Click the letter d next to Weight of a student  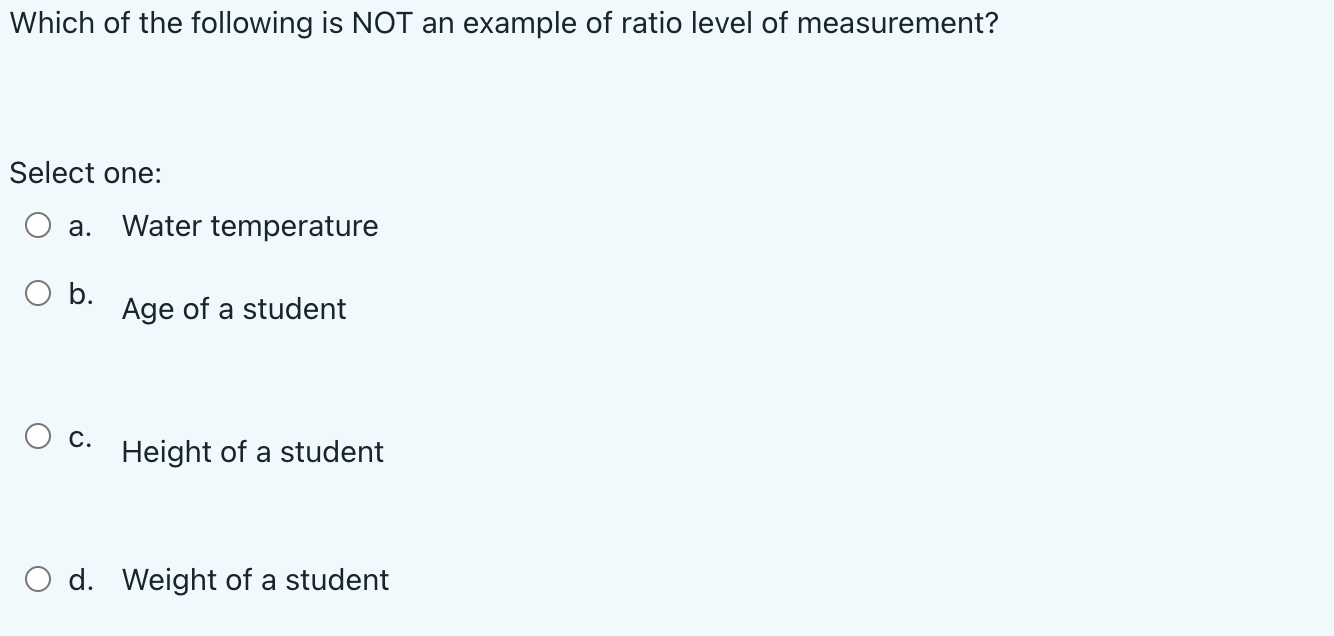click(80, 579)
